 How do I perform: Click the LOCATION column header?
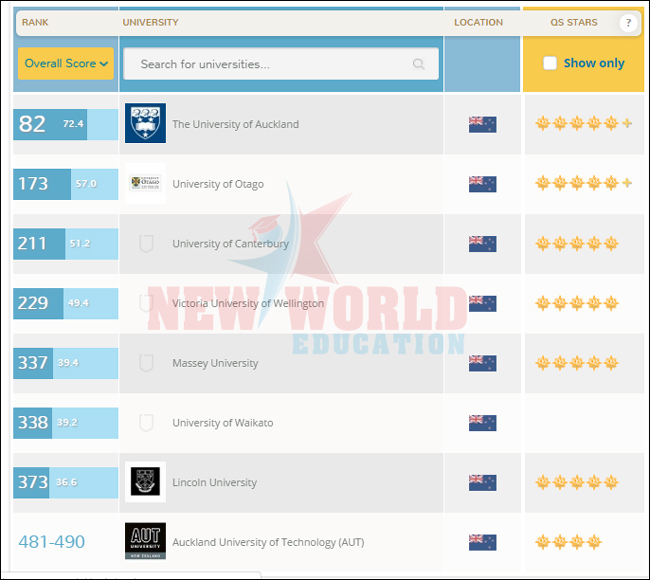[x=478, y=22]
